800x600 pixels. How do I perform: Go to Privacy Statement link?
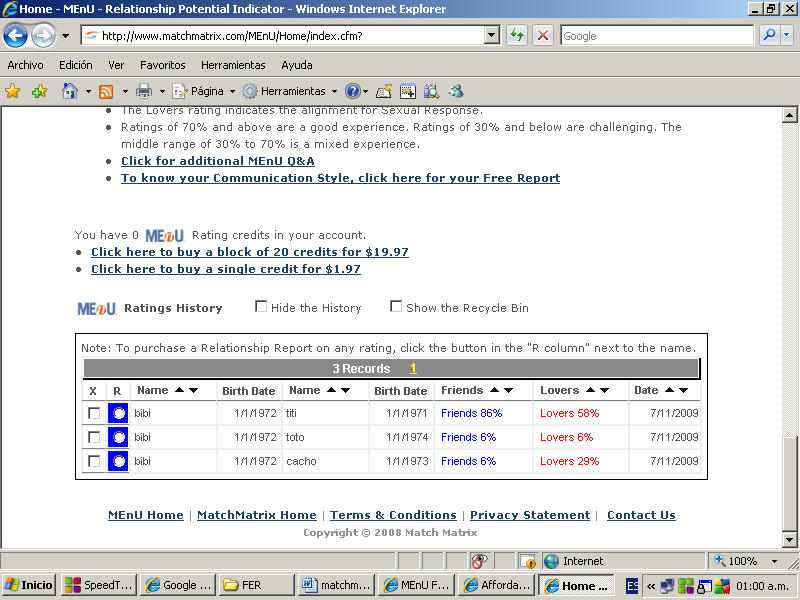point(530,515)
